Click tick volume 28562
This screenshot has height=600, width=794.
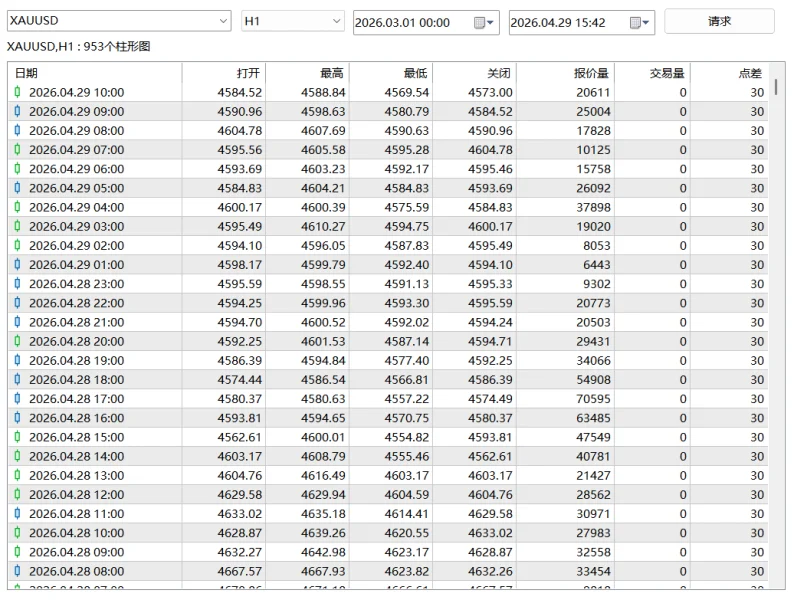pos(593,495)
